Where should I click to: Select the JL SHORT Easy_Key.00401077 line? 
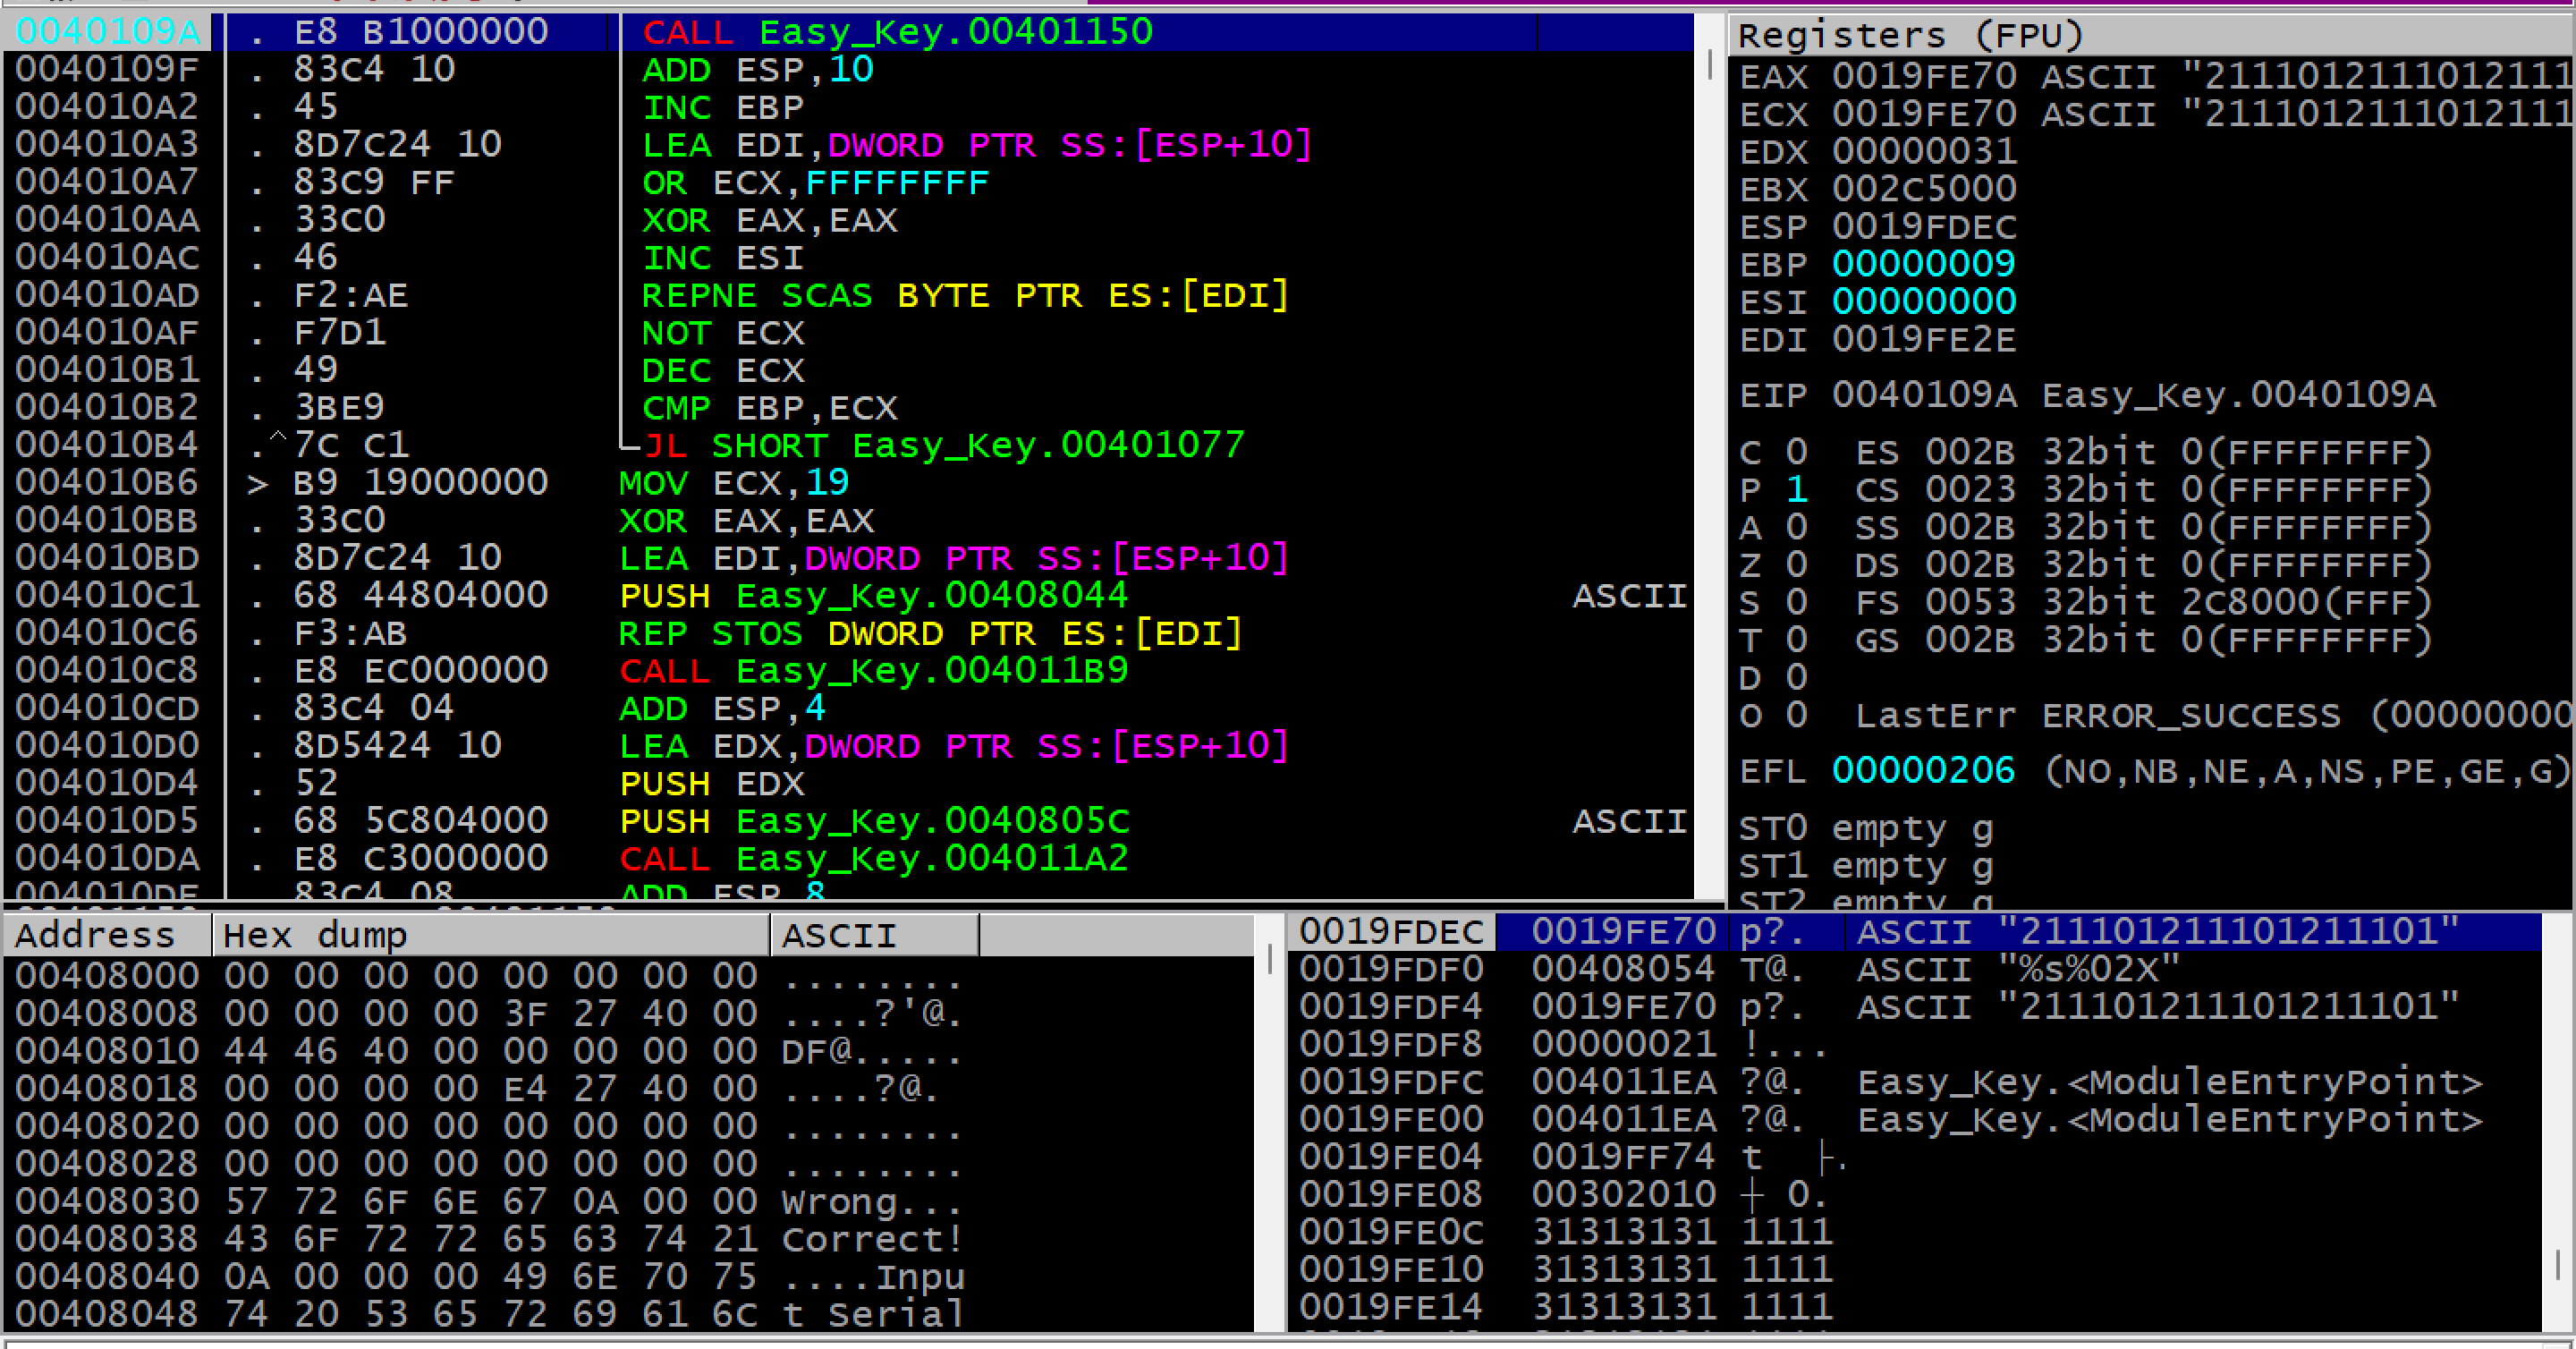pyautogui.click(x=945, y=445)
